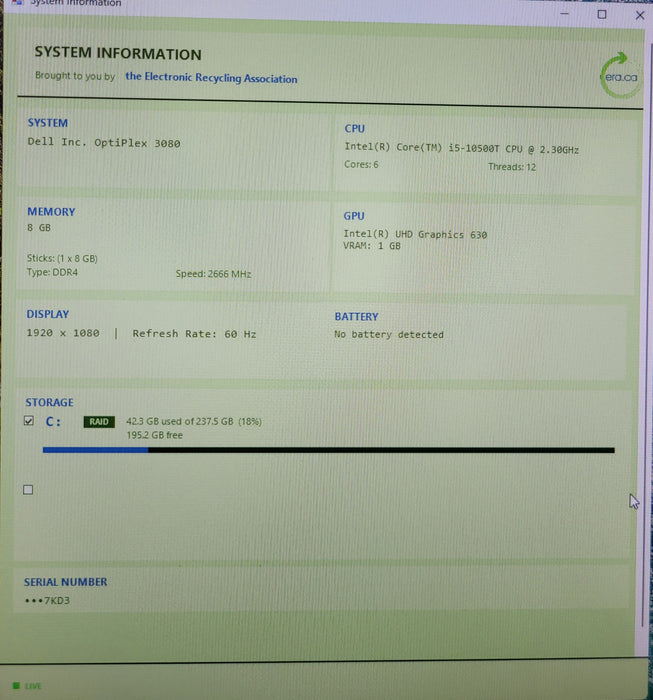Click the masked serial '•••7KD3'

pyautogui.click(x=47, y=600)
